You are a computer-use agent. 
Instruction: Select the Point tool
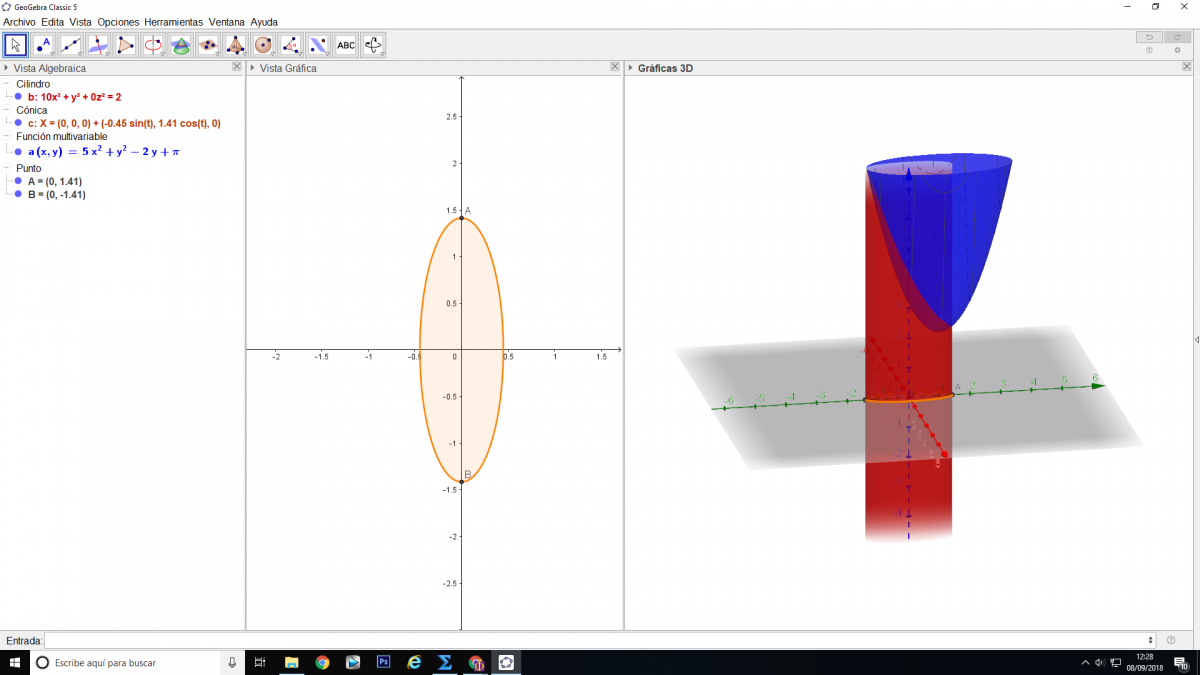point(43,45)
